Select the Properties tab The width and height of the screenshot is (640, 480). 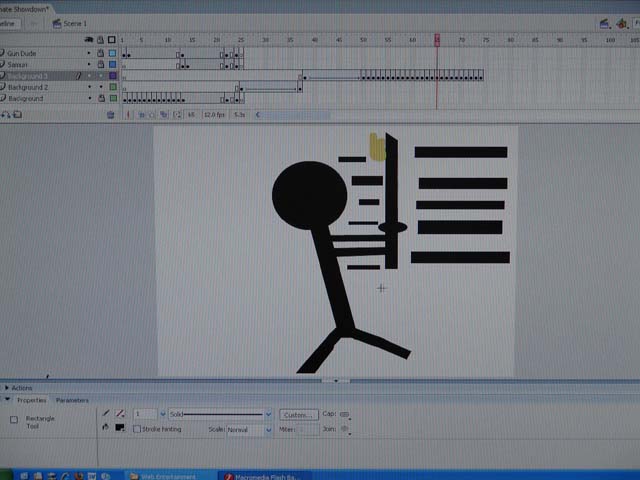(x=32, y=400)
